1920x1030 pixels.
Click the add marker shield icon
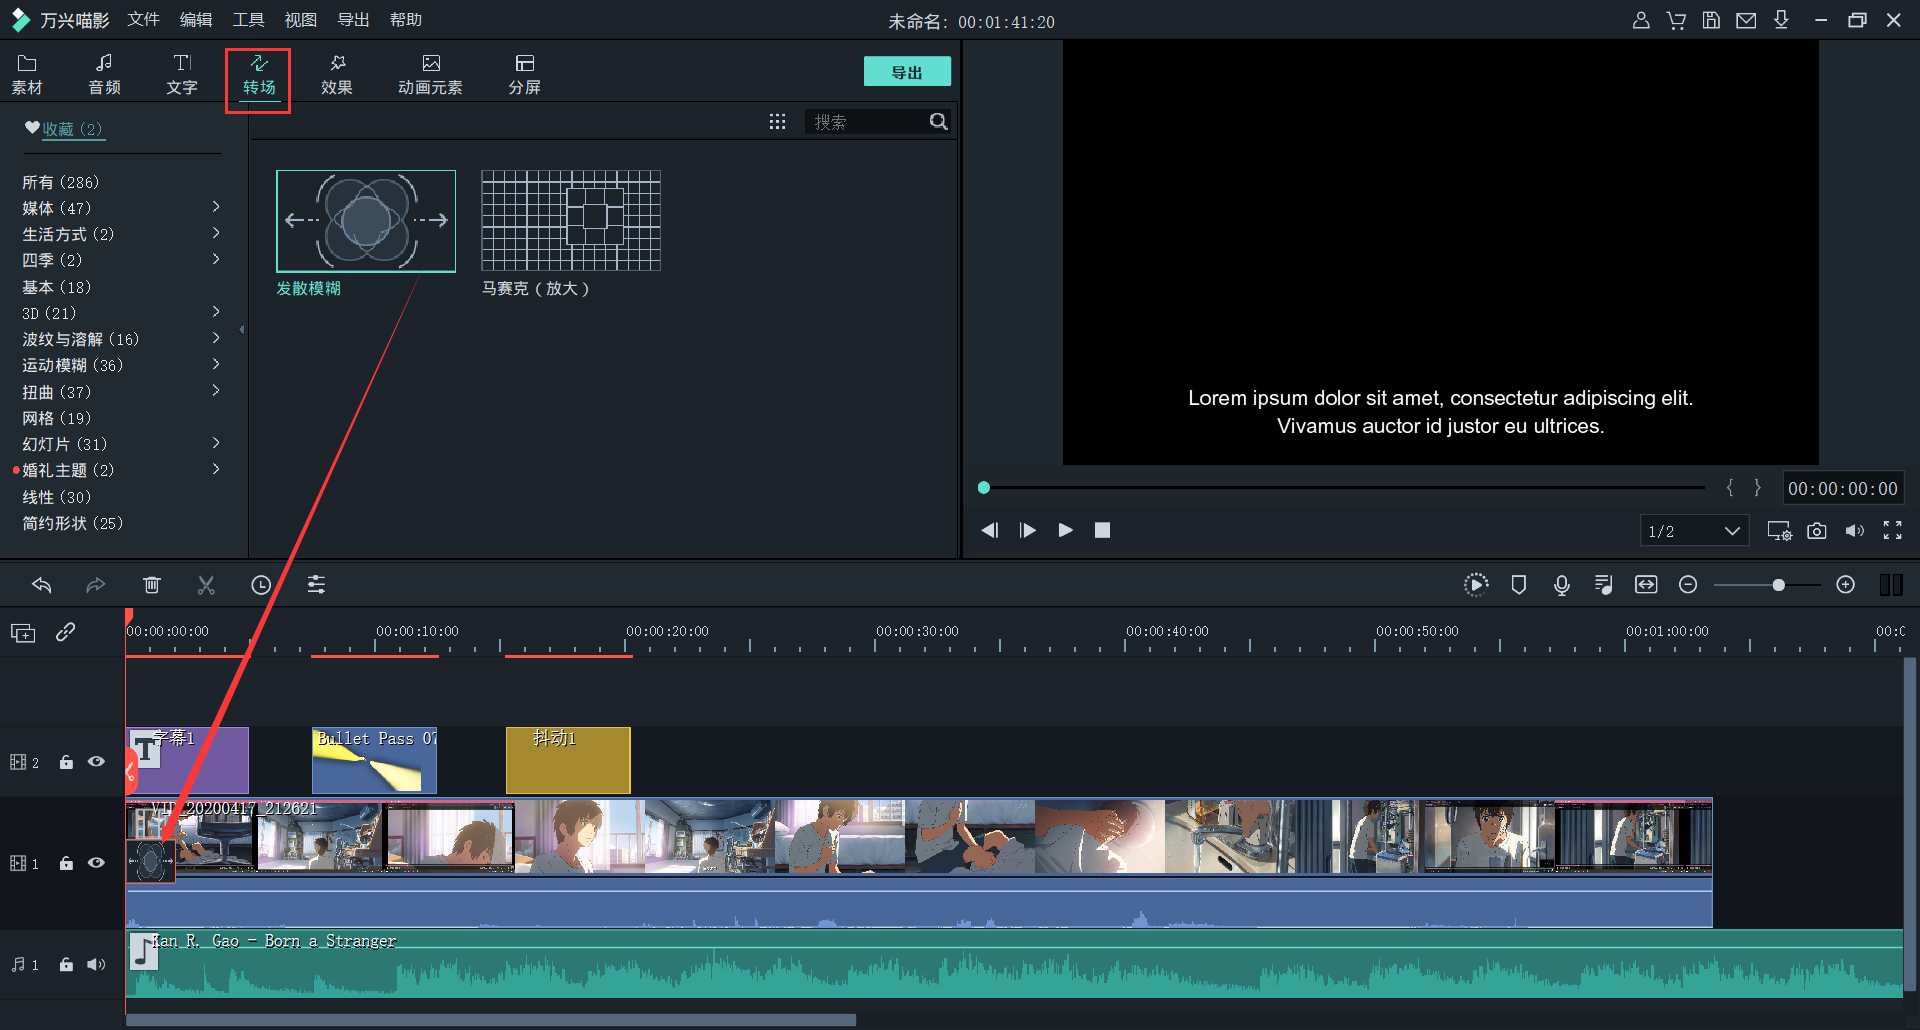click(1518, 585)
